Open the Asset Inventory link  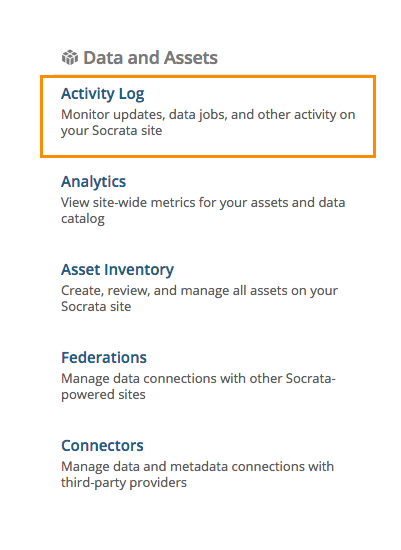point(117,270)
